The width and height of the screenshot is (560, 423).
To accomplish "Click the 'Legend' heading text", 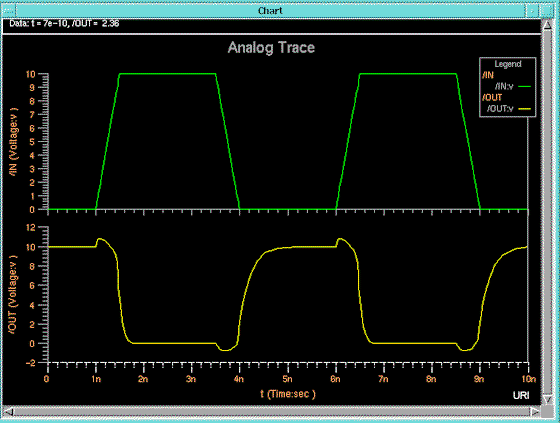I will click(x=508, y=64).
